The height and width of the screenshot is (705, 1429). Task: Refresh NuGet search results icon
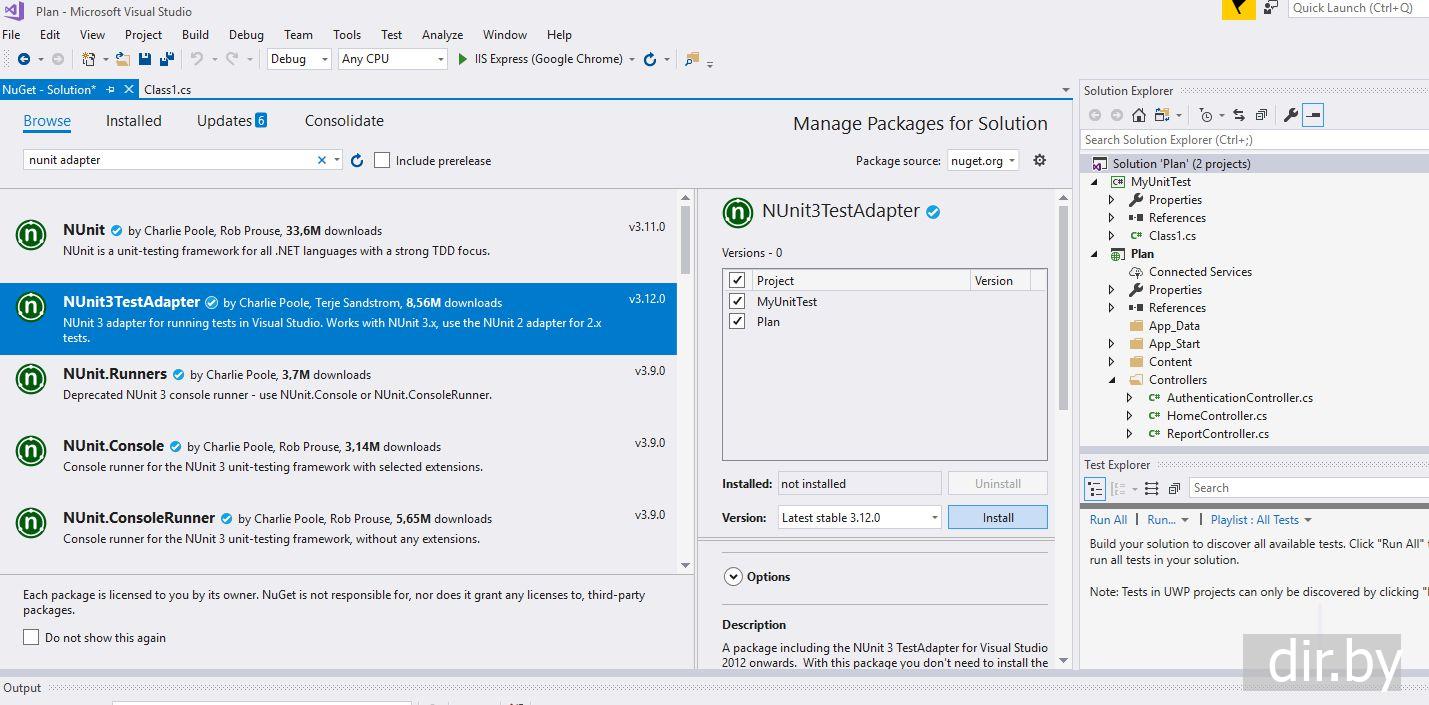click(x=357, y=160)
